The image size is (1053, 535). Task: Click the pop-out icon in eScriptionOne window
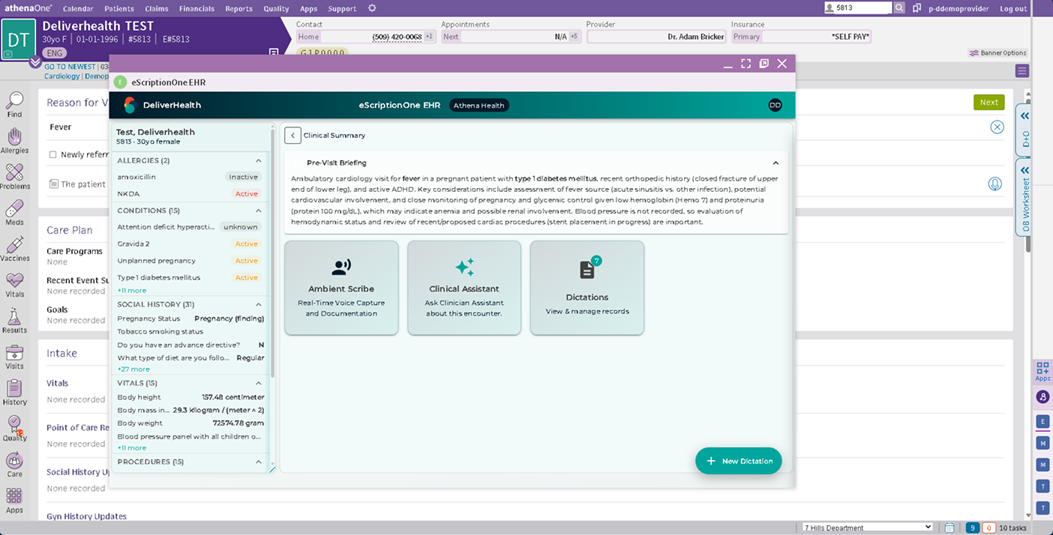point(764,64)
